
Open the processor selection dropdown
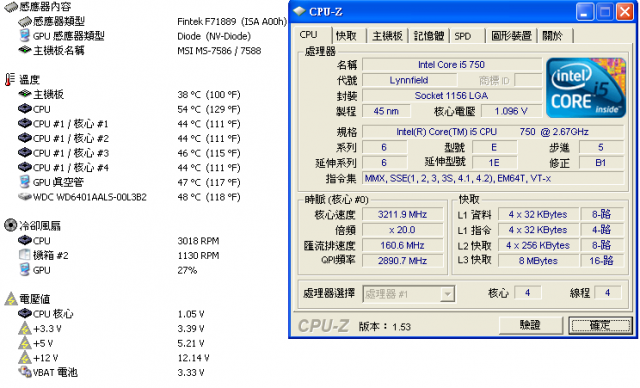(447, 294)
